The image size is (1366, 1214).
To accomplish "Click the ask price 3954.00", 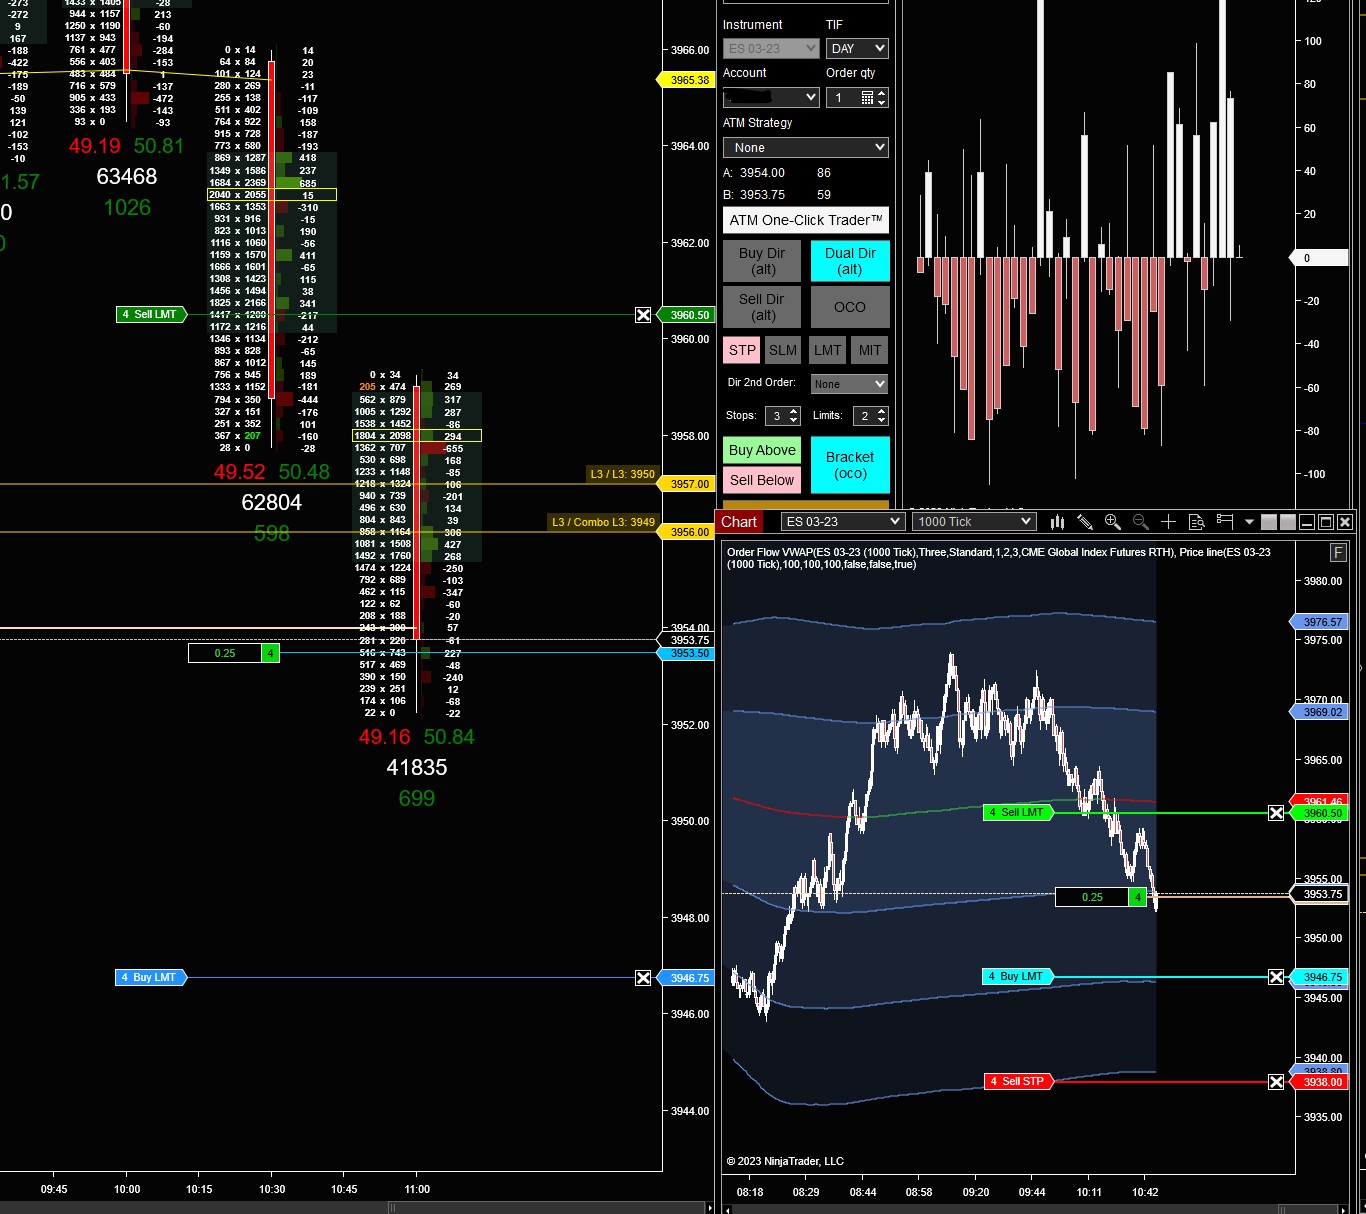I will (762, 173).
